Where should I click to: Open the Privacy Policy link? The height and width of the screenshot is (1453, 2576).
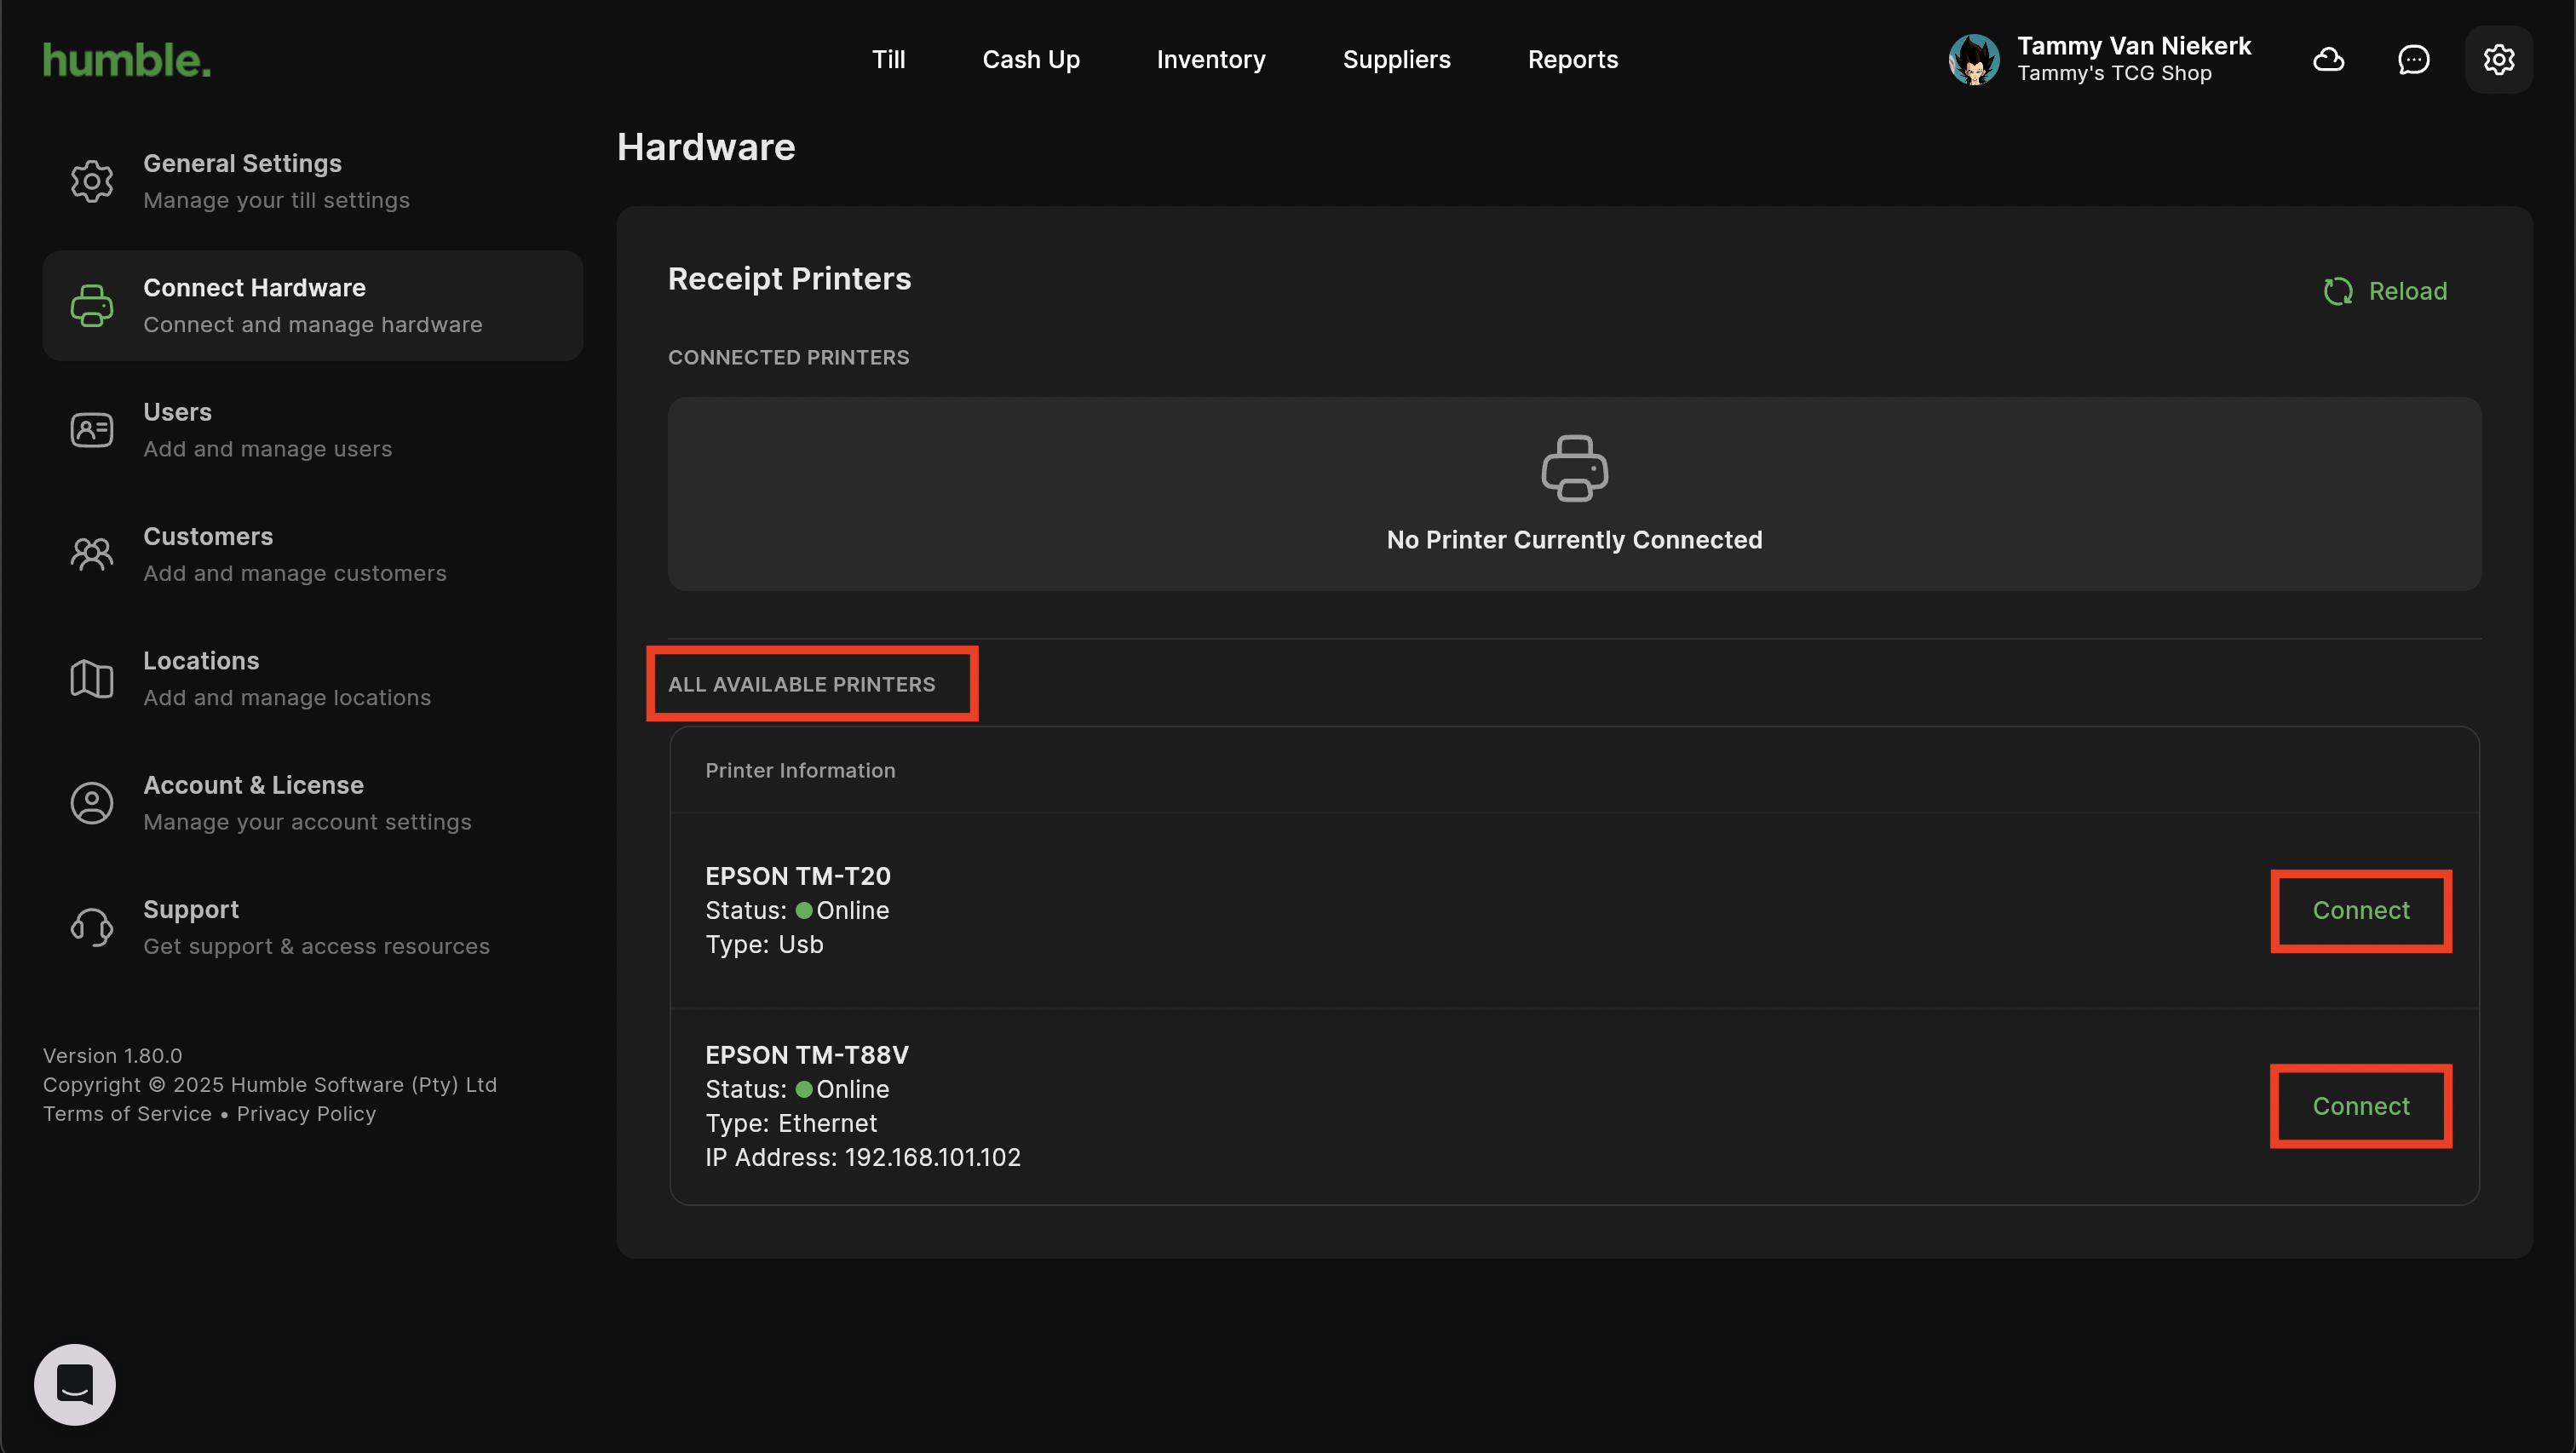click(x=306, y=1114)
